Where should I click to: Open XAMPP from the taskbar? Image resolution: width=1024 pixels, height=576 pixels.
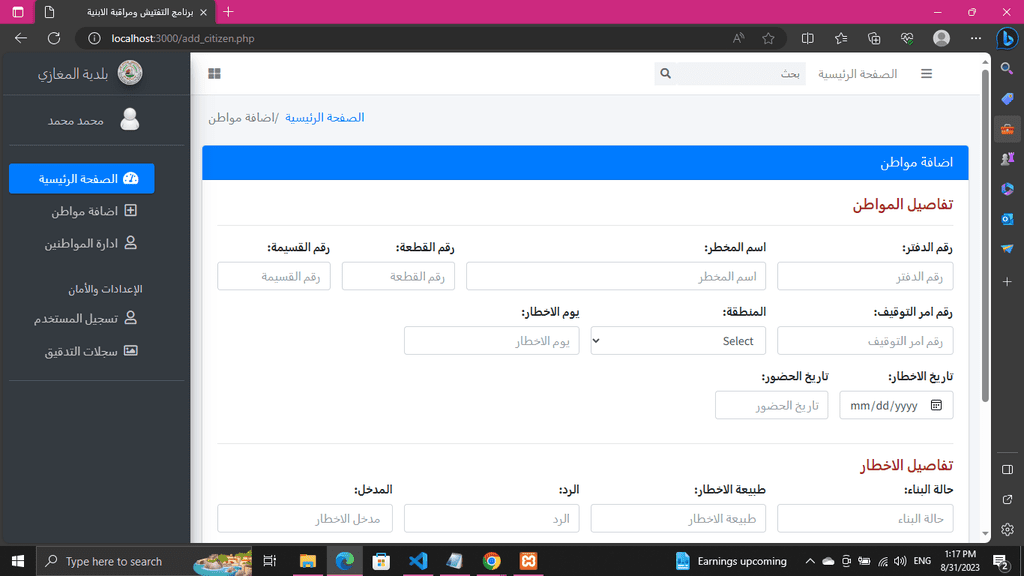point(528,561)
